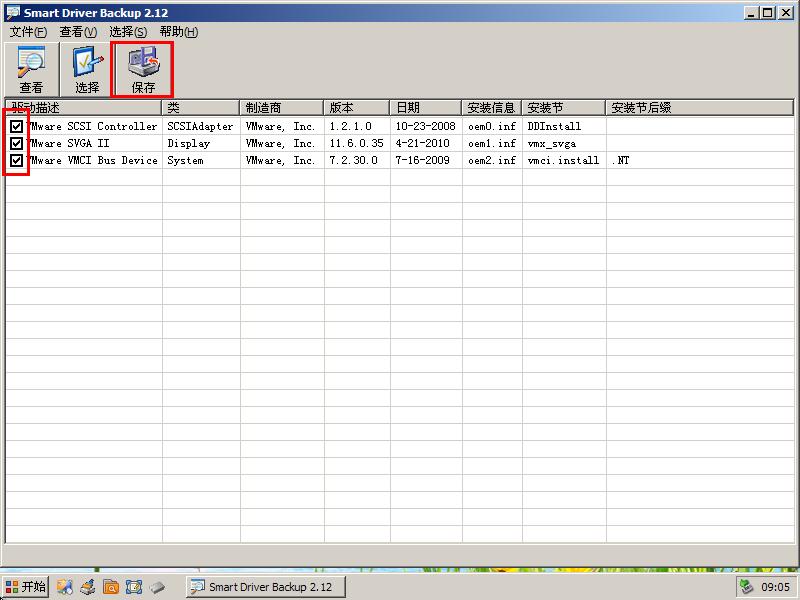Click the 查看 (View) toolbar icon
Screen dimensions: 800x600
32,69
